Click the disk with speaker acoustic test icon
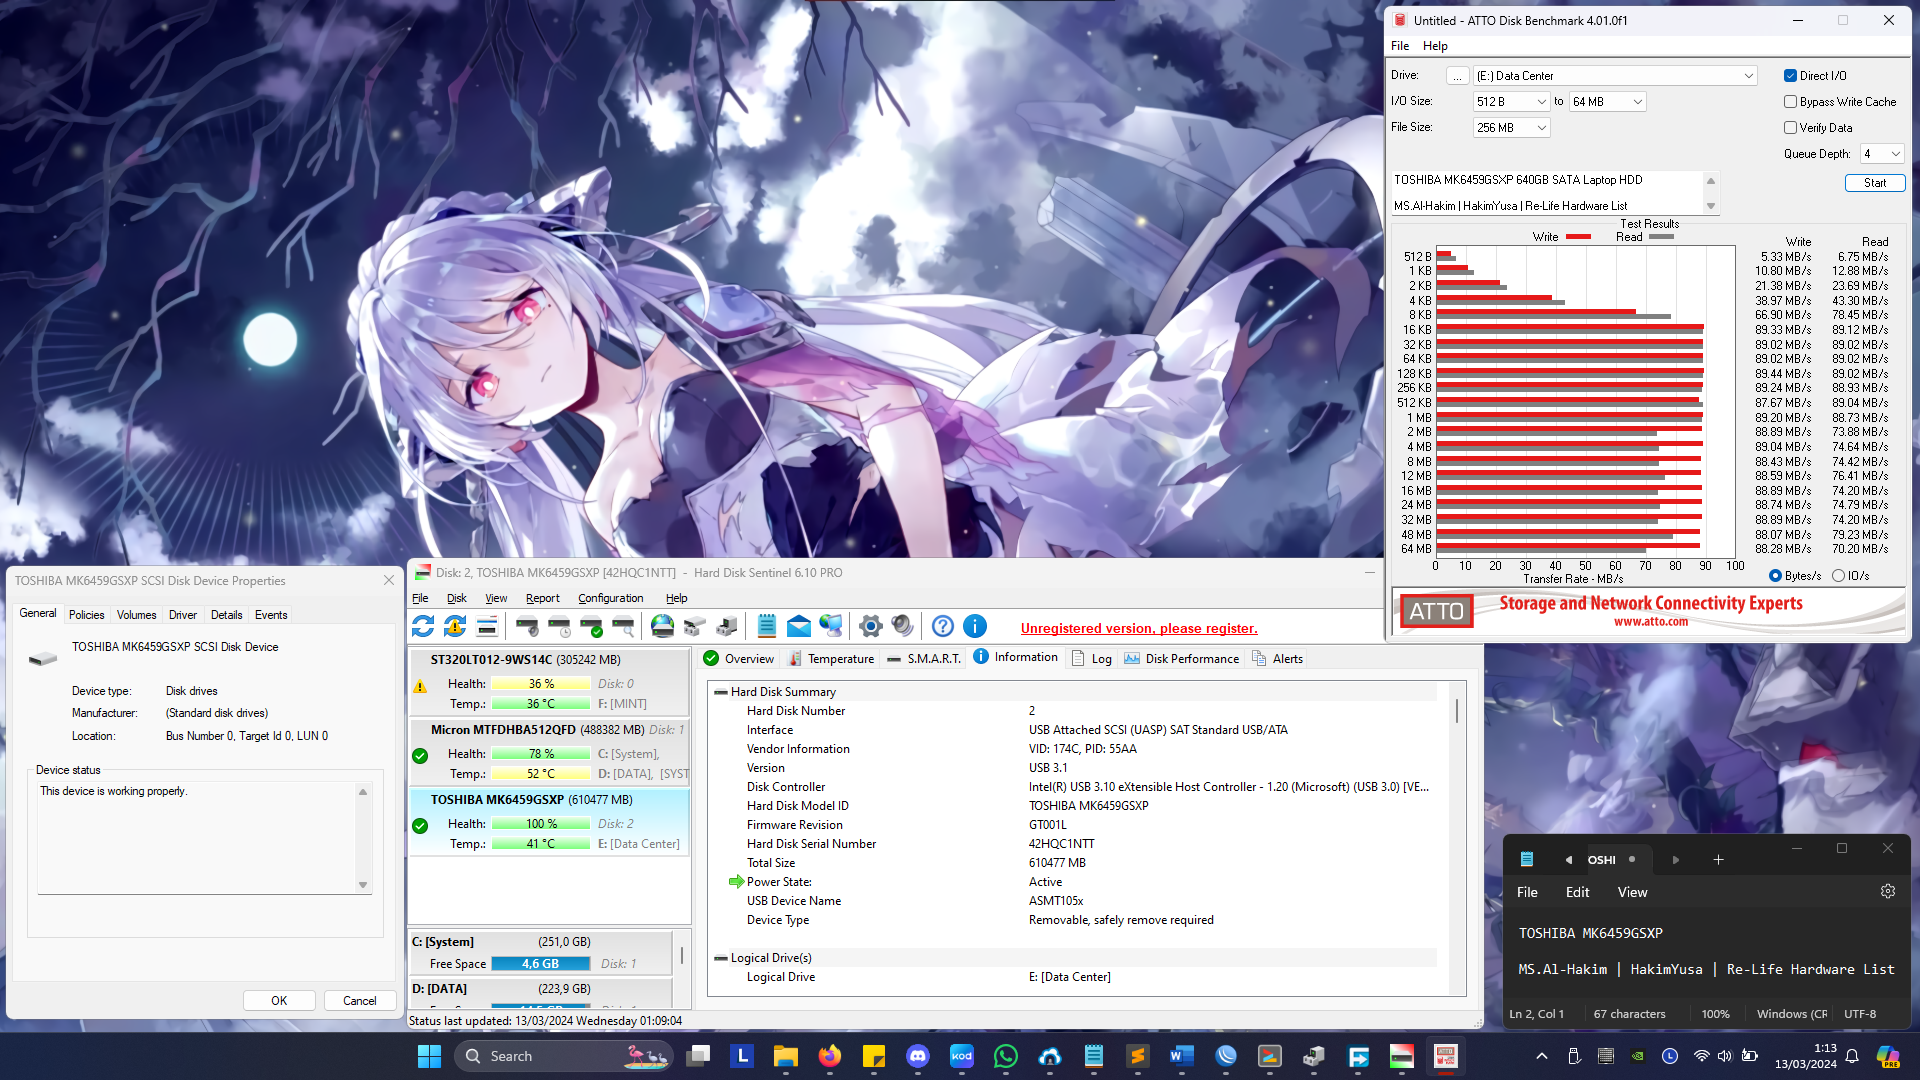This screenshot has width=1920, height=1080. 527,627
